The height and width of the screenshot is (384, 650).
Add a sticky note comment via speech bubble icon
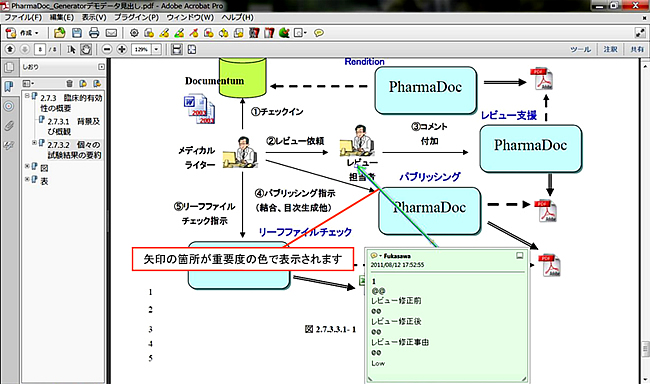(319, 33)
